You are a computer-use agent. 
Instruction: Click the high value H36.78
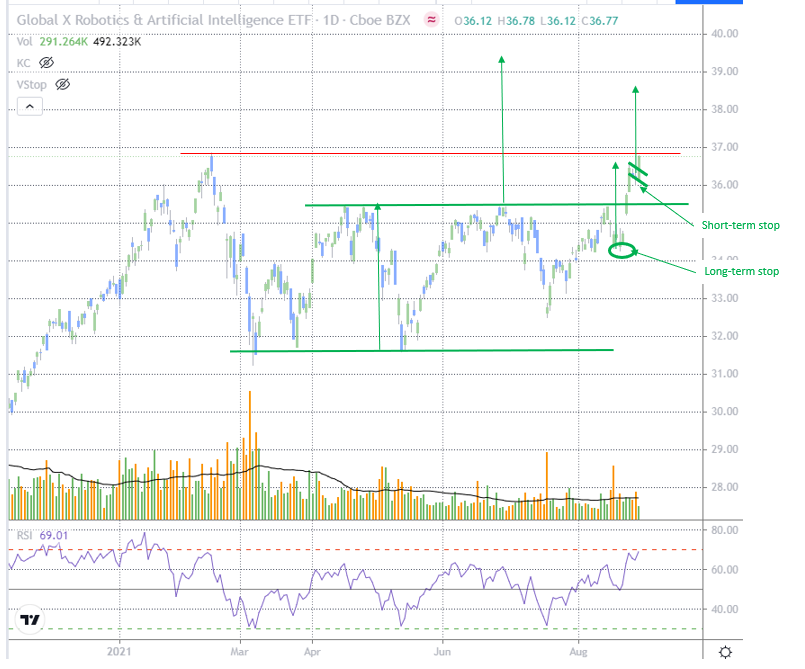tap(516, 21)
